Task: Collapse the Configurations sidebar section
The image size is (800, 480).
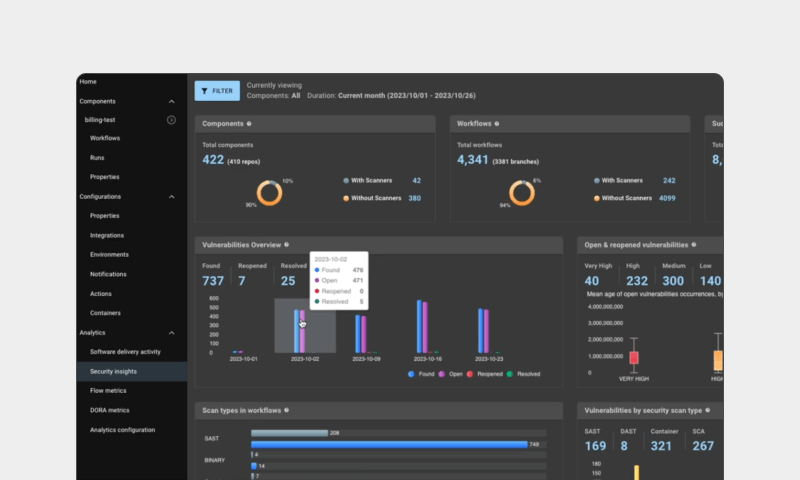Action: (171, 197)
